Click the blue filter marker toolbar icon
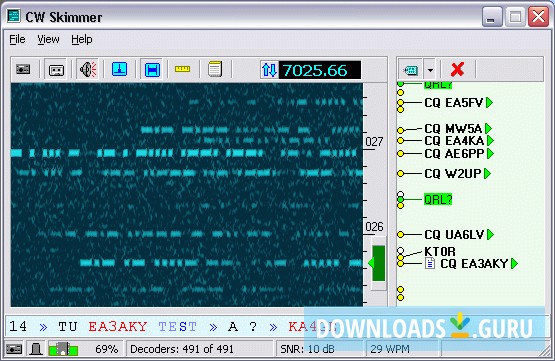Screen dimensions: 555x361 click(119, 69)
